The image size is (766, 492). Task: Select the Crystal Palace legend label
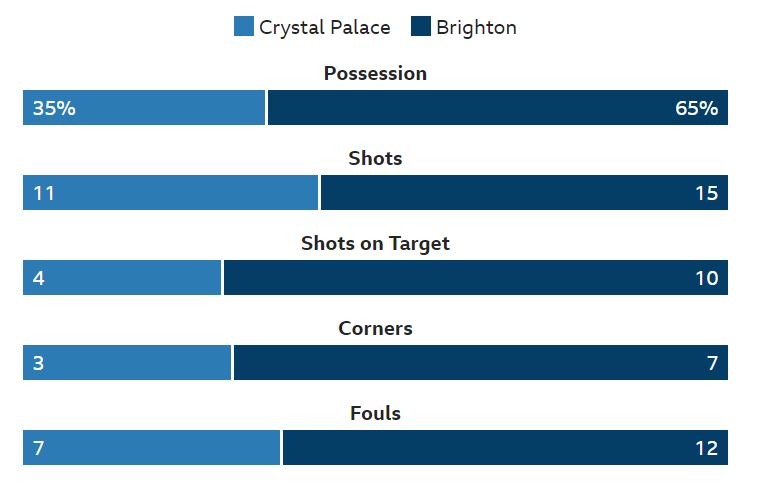click(x=325, y=28)
